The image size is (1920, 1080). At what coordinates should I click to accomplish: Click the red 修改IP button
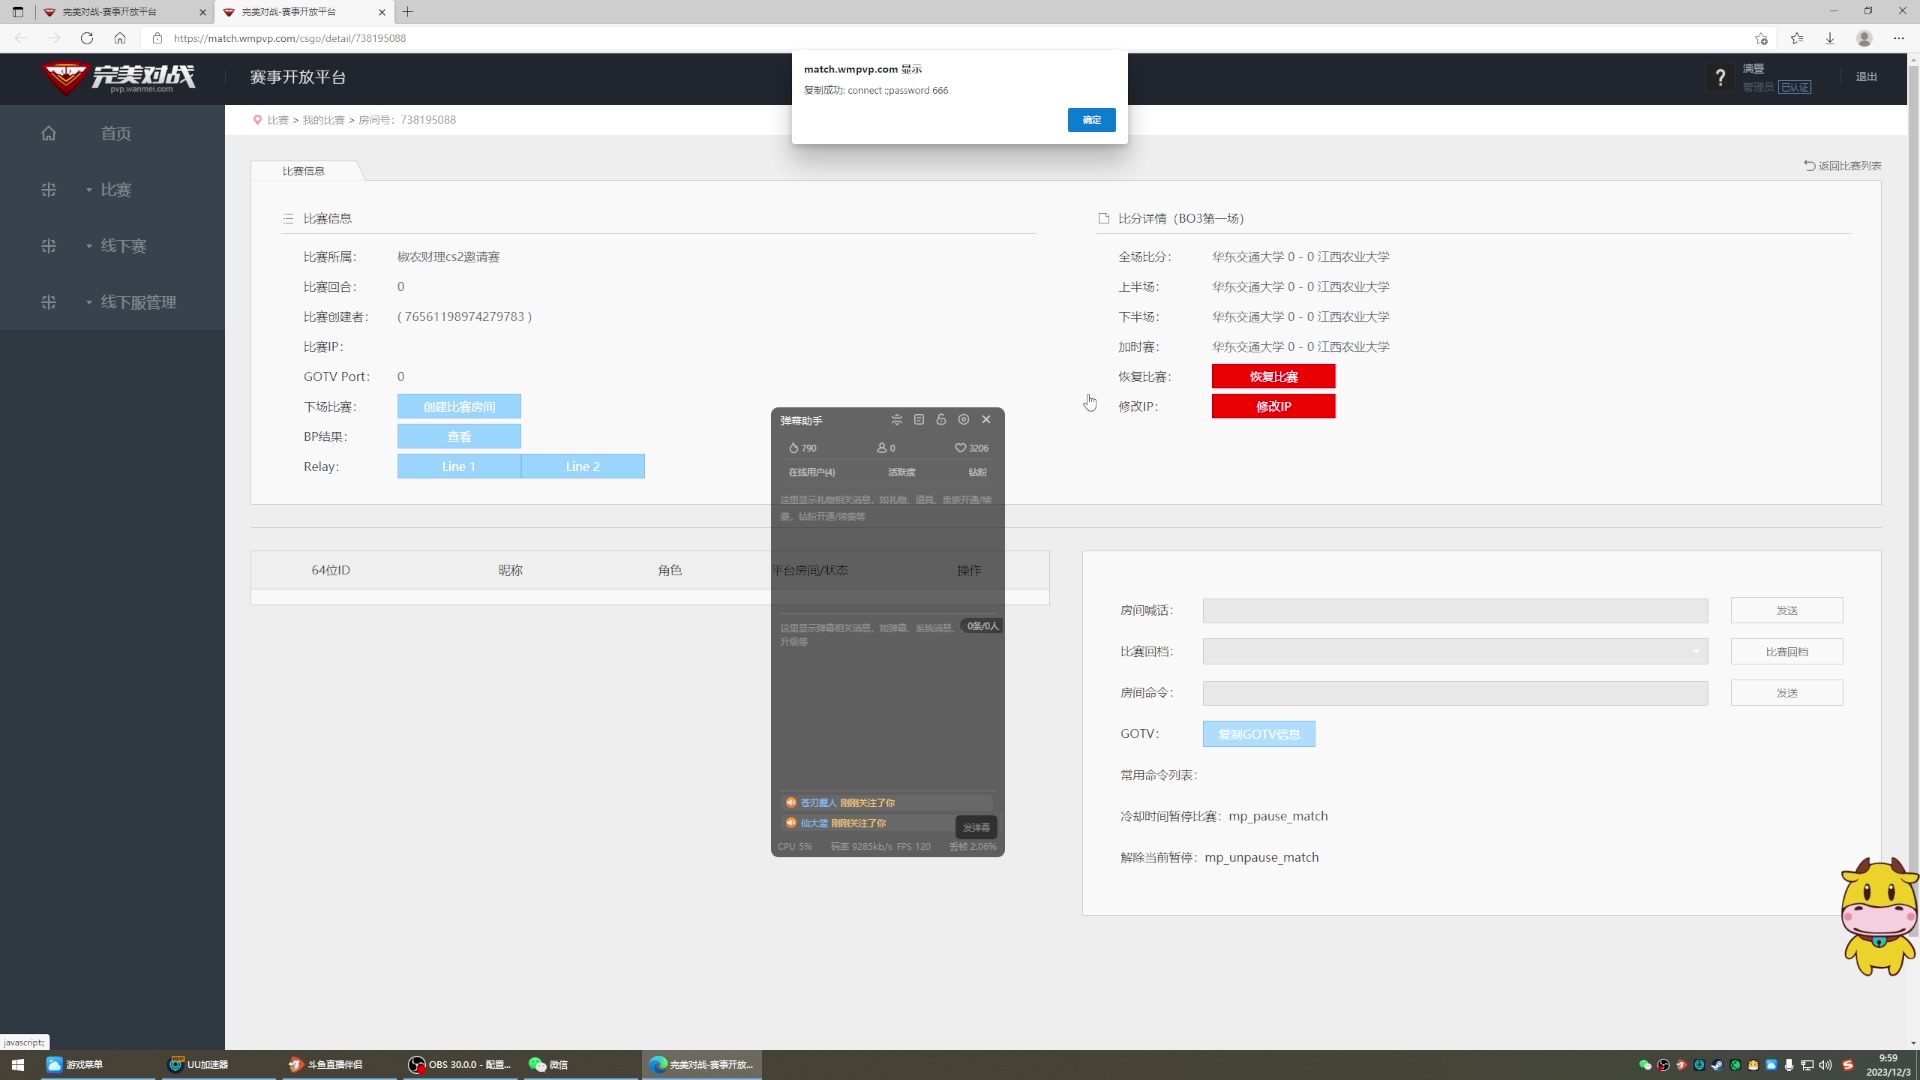click(1273, 407)
